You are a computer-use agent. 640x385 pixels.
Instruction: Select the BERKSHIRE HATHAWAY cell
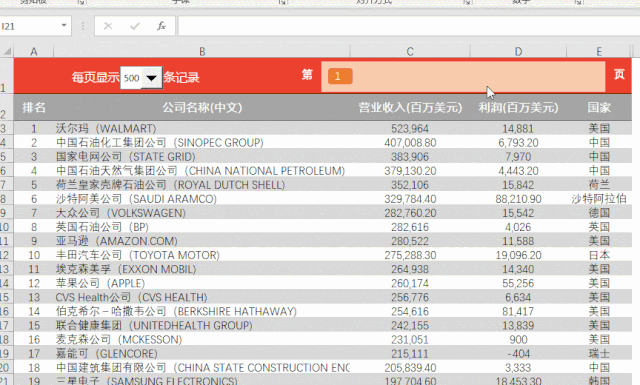(x=202, y=312)
